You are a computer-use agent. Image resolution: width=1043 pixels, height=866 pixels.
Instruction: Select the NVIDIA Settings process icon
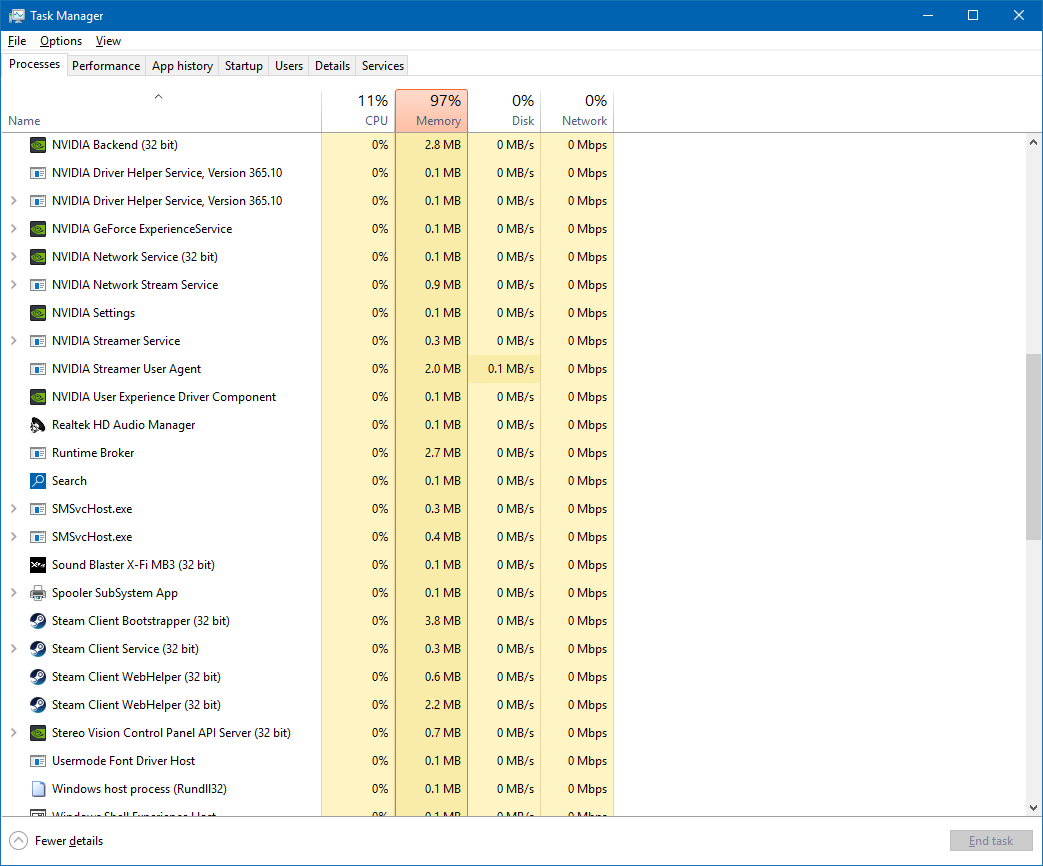pos(38,313)
